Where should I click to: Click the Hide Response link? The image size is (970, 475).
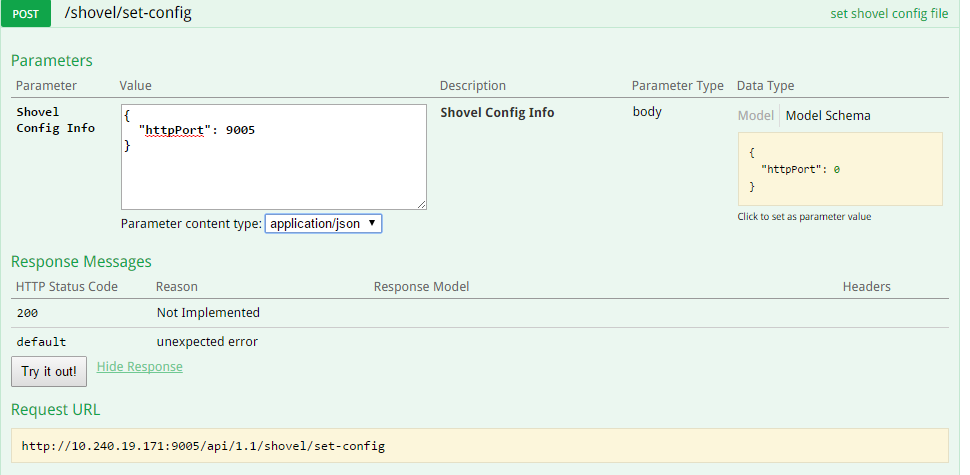(140, 367)
